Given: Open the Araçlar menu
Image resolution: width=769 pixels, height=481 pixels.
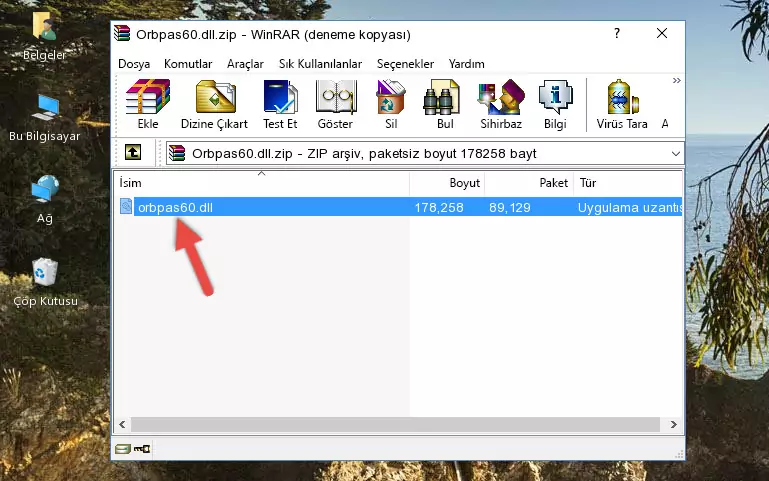Looking at the screenshot, I should 245,64.
